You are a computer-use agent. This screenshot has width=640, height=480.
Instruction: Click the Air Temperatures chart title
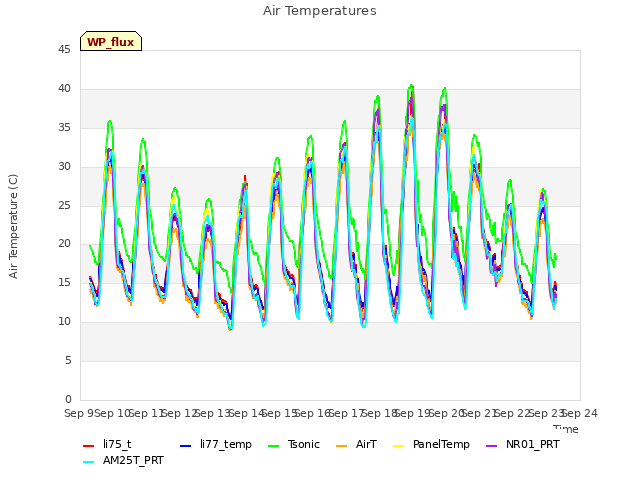point(320,11)
